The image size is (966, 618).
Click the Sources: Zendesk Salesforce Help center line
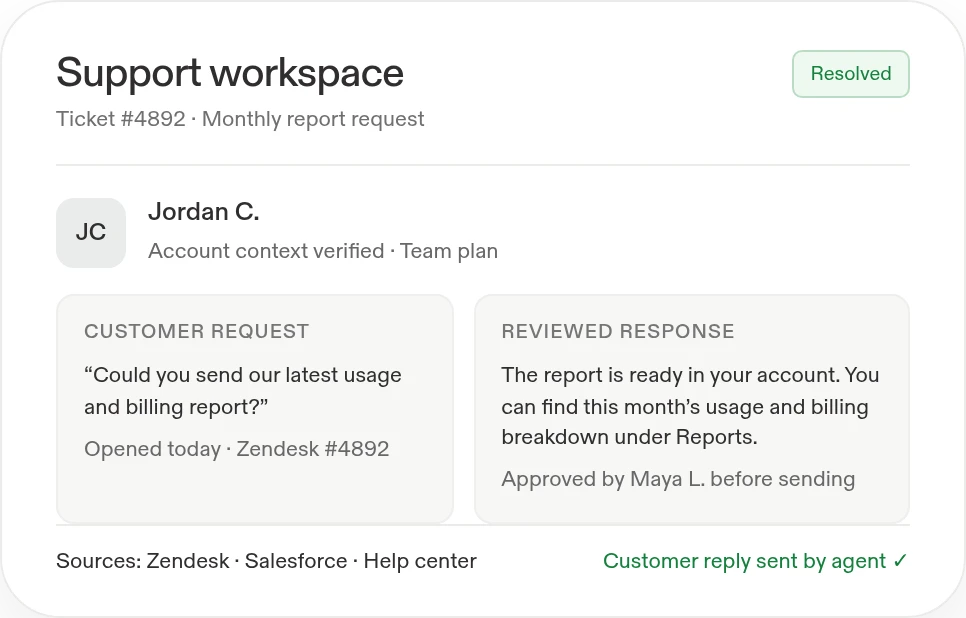click(266, 561)
